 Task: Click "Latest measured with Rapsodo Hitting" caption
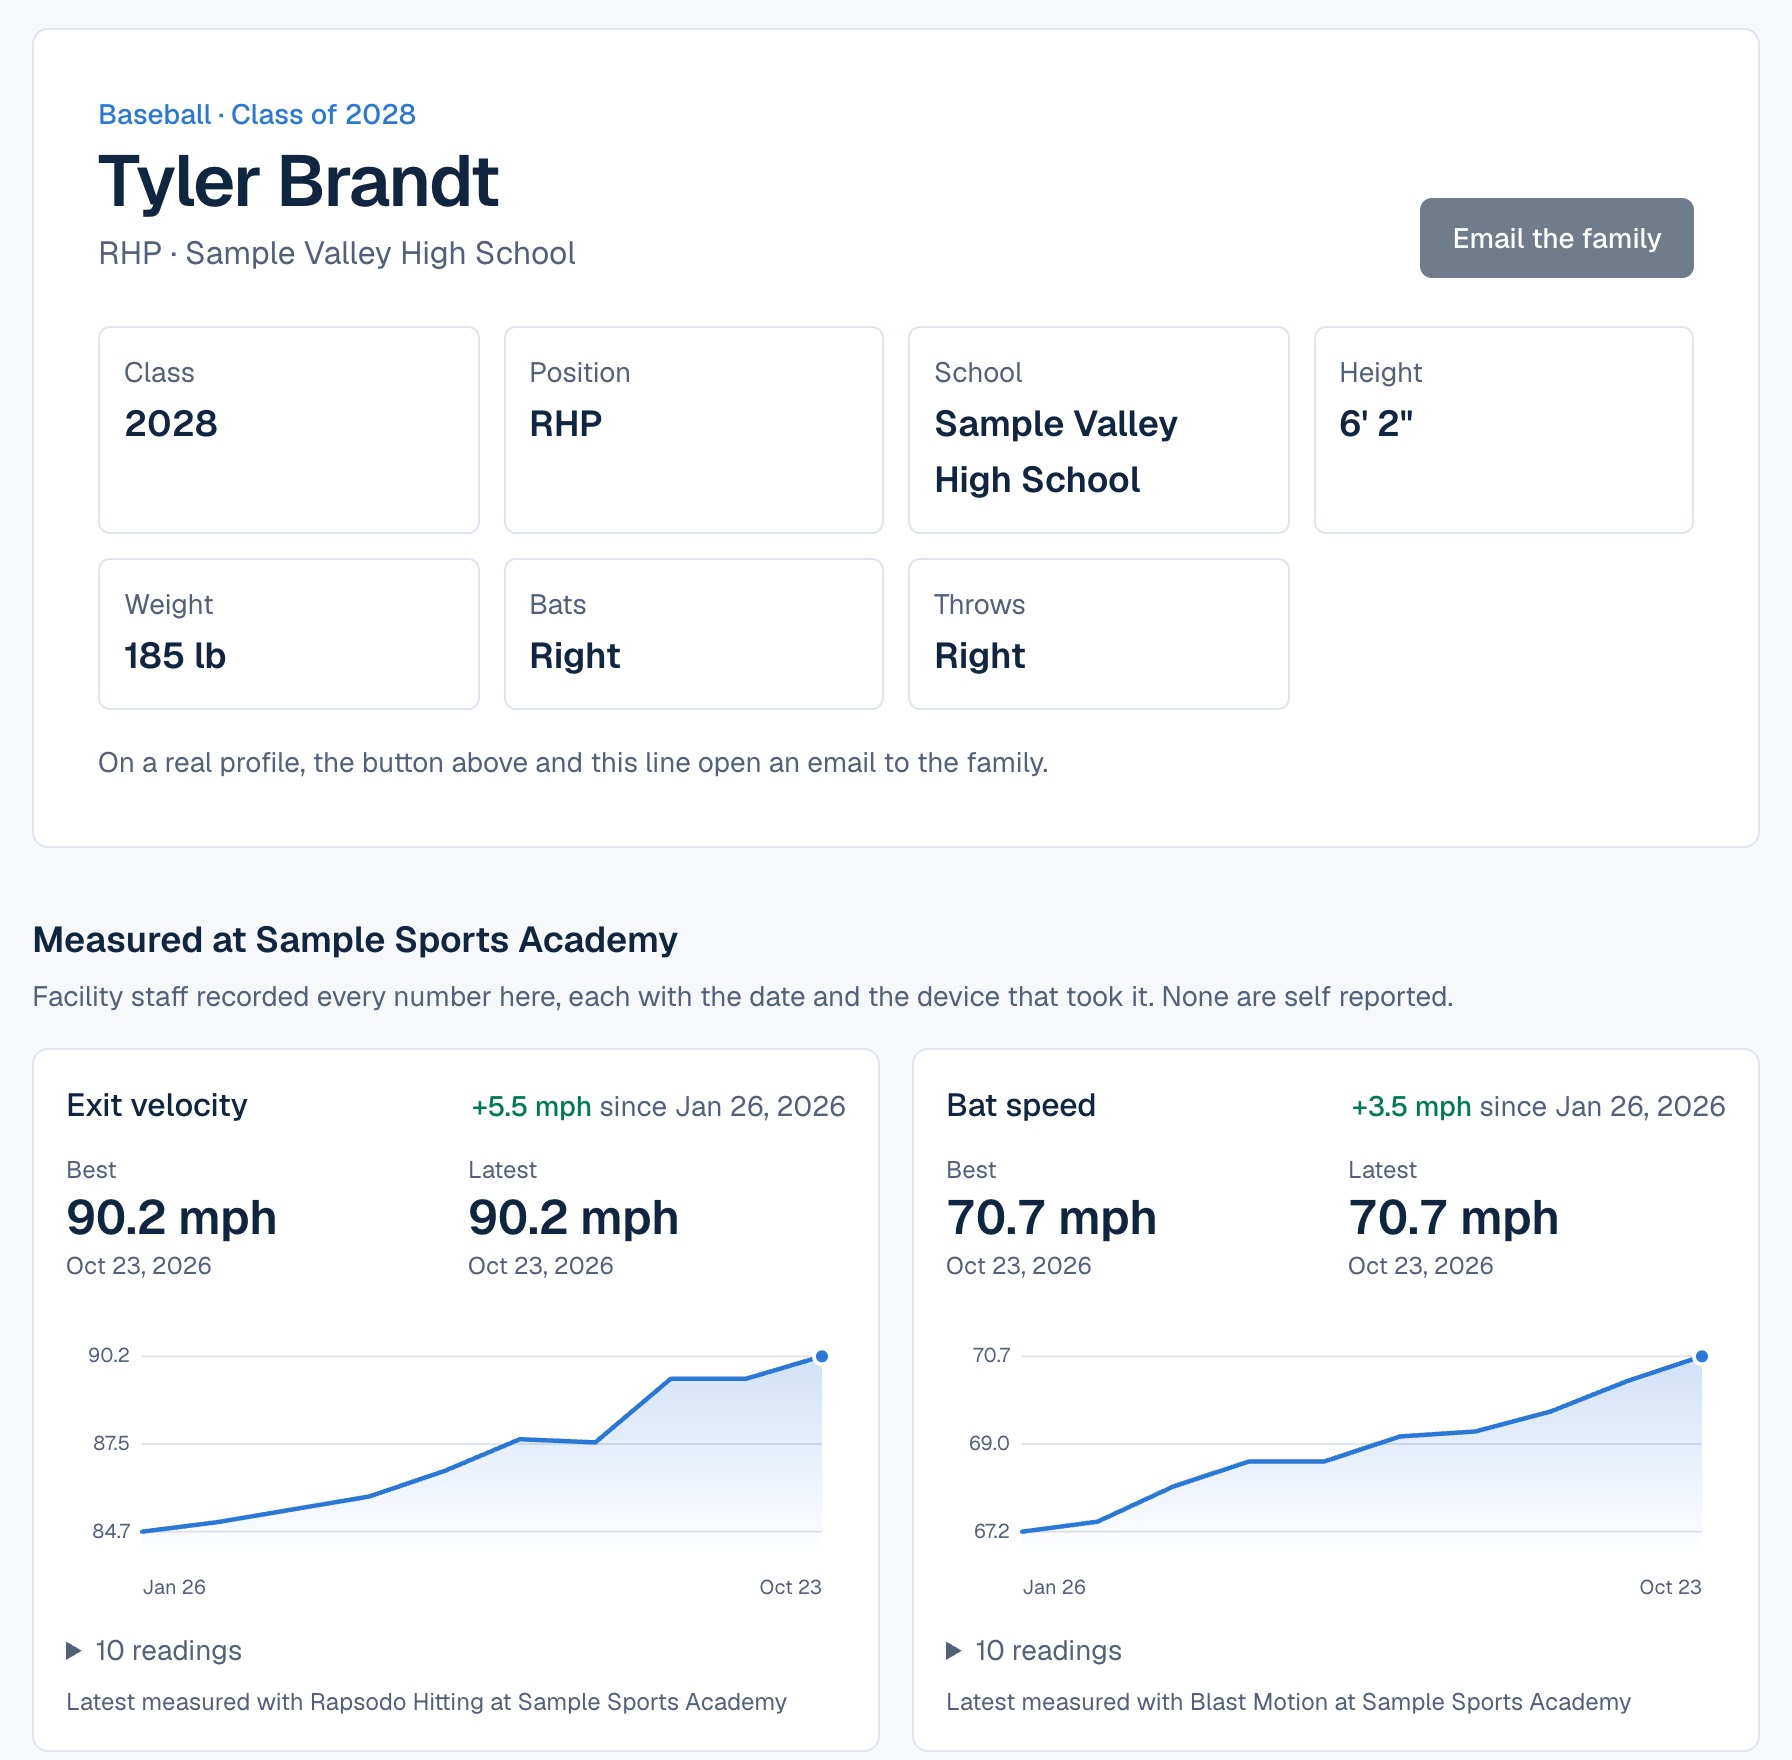pos(427,1702)
